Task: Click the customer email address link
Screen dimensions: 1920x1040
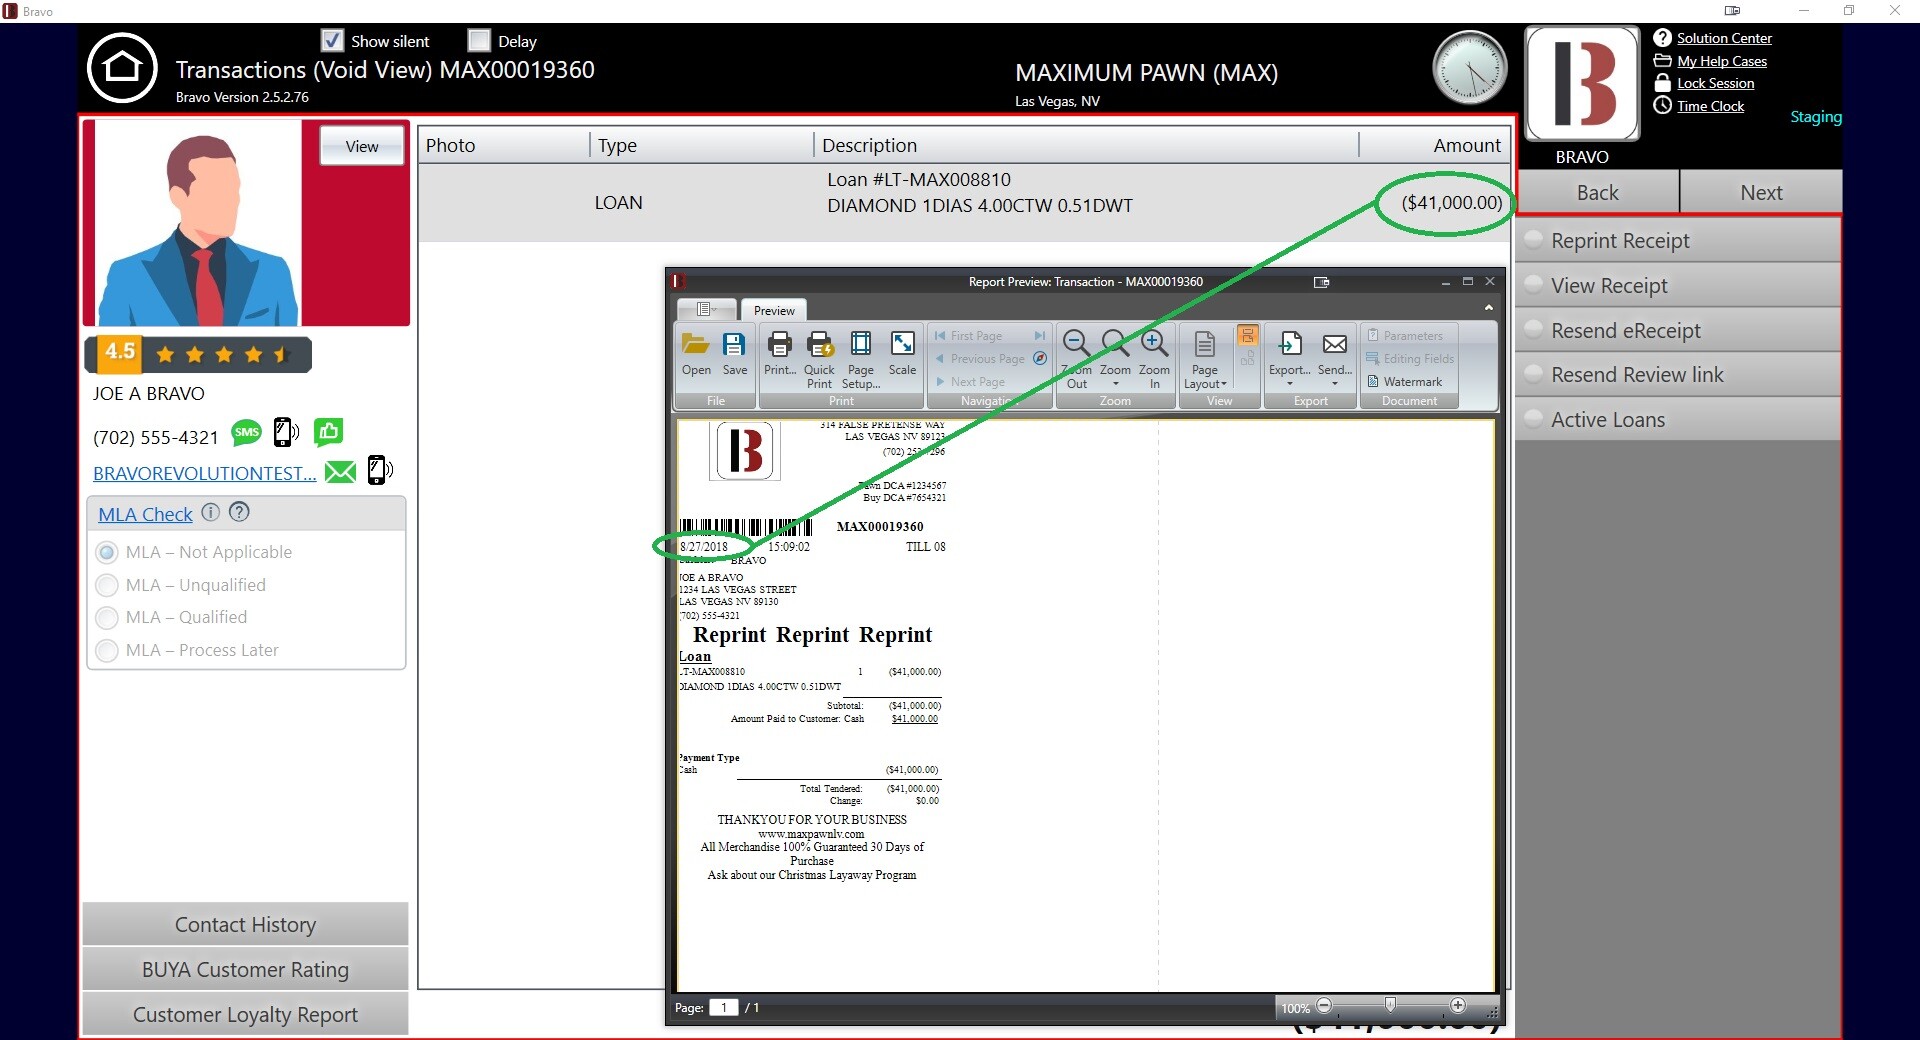Action: tap(204, 473)
